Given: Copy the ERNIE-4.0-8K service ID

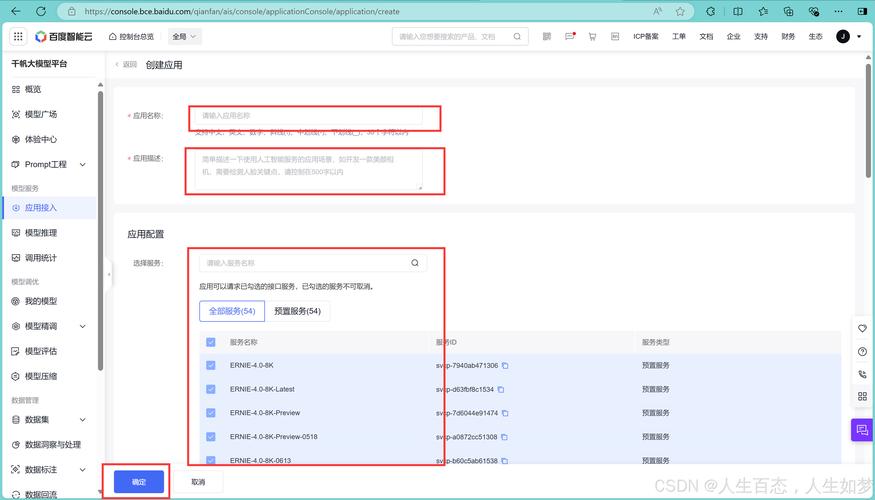Looking at the screenshot, I should coord(505,366).
